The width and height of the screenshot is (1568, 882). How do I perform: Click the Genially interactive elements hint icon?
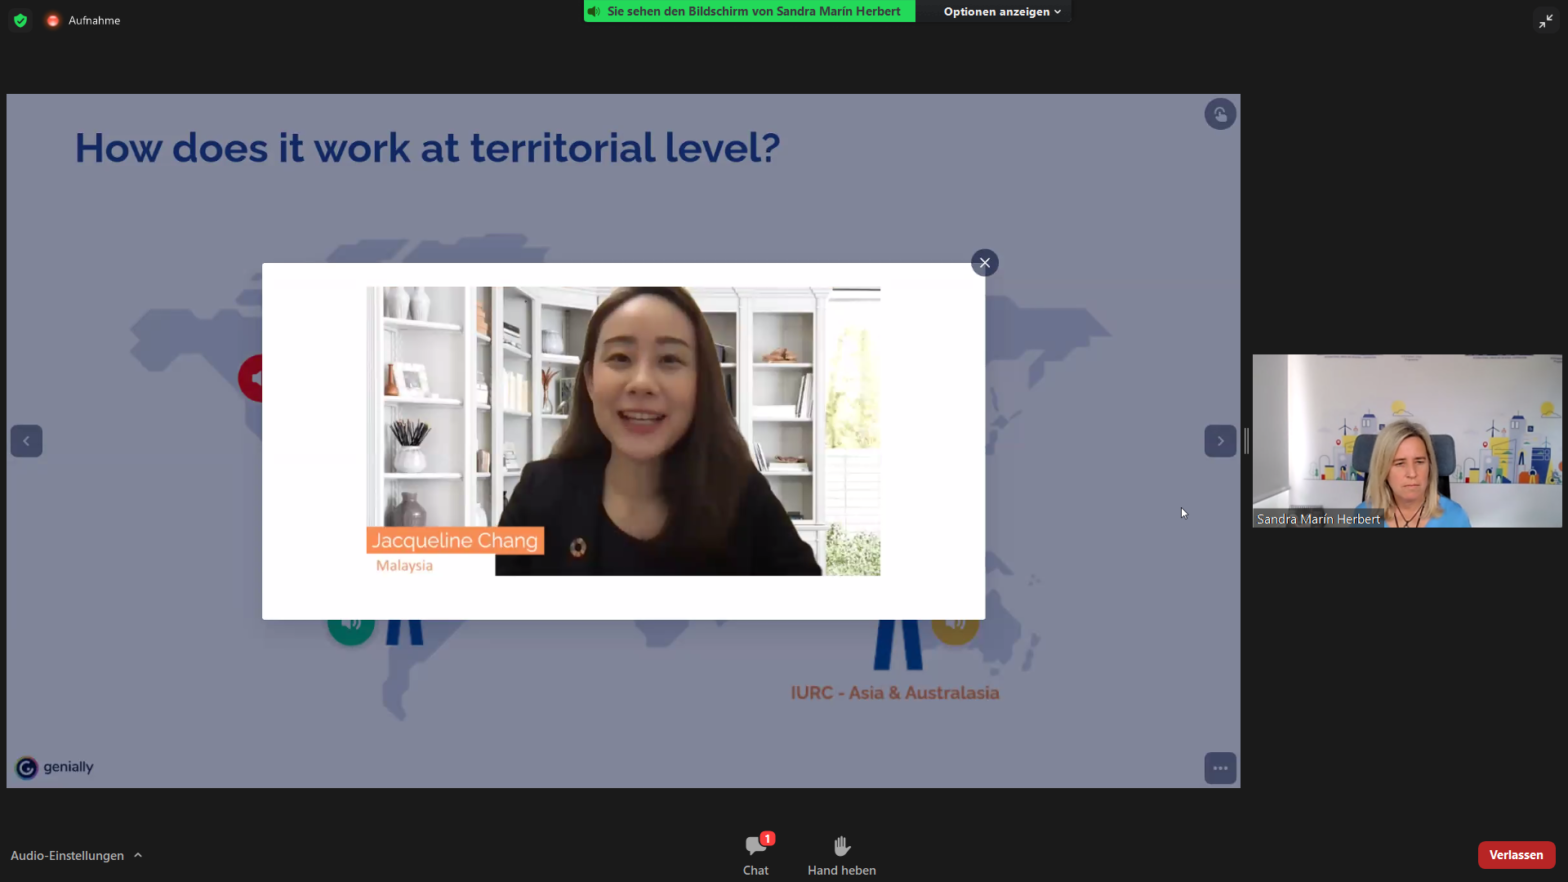(1219, 114)
